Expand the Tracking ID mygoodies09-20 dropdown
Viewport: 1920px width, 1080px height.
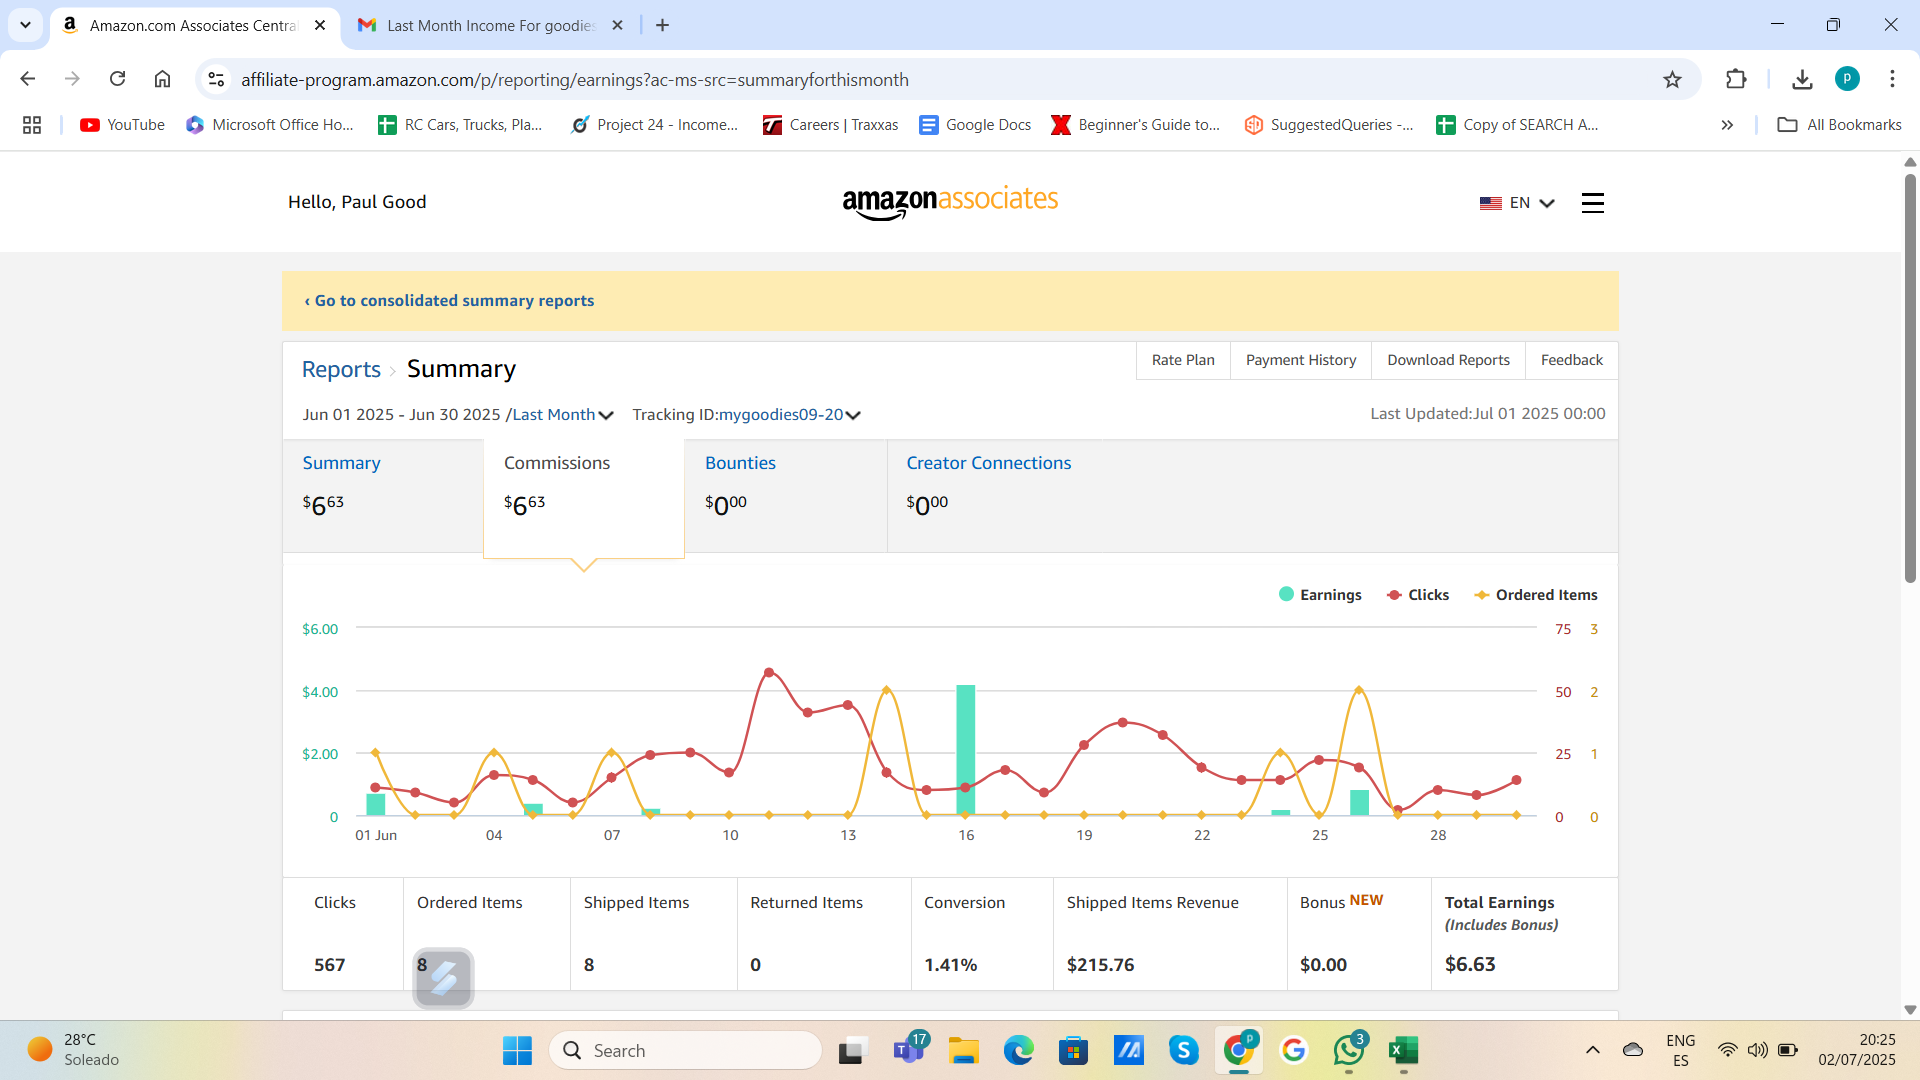click(790, 415)
